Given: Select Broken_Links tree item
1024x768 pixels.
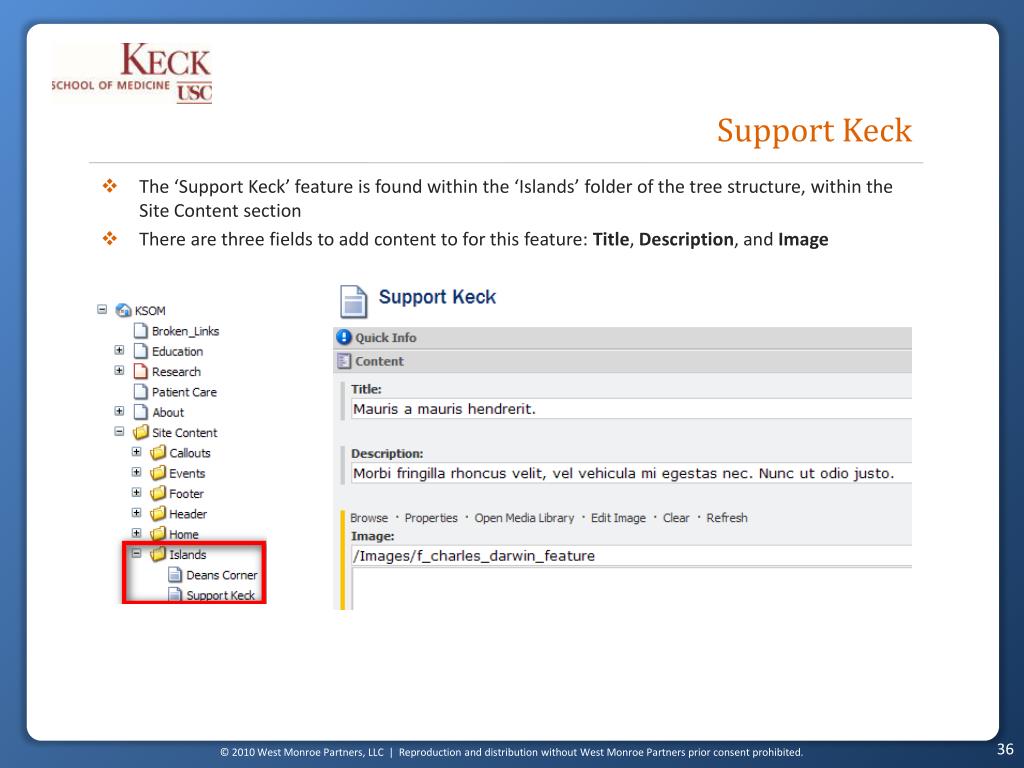Looking at the screenshot, I should pos(185,331).
